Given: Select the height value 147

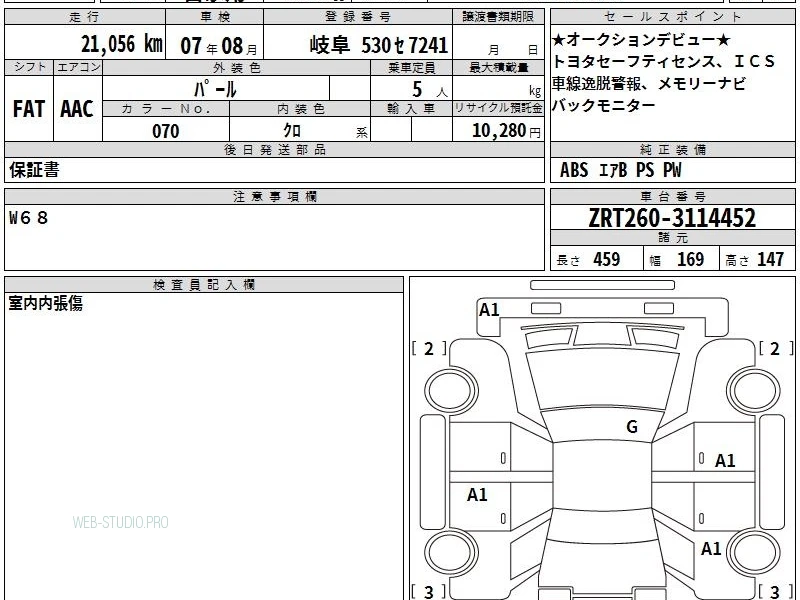Looking at the screenshot, I should (770, 259).
